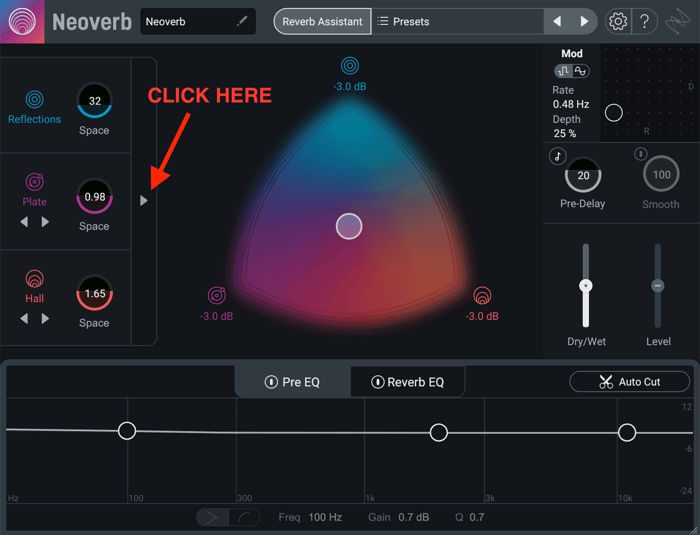Screen dimensions: 700x535
Task: Click the Plate icon beside the blend pad
Action: [x=217, y=295]
